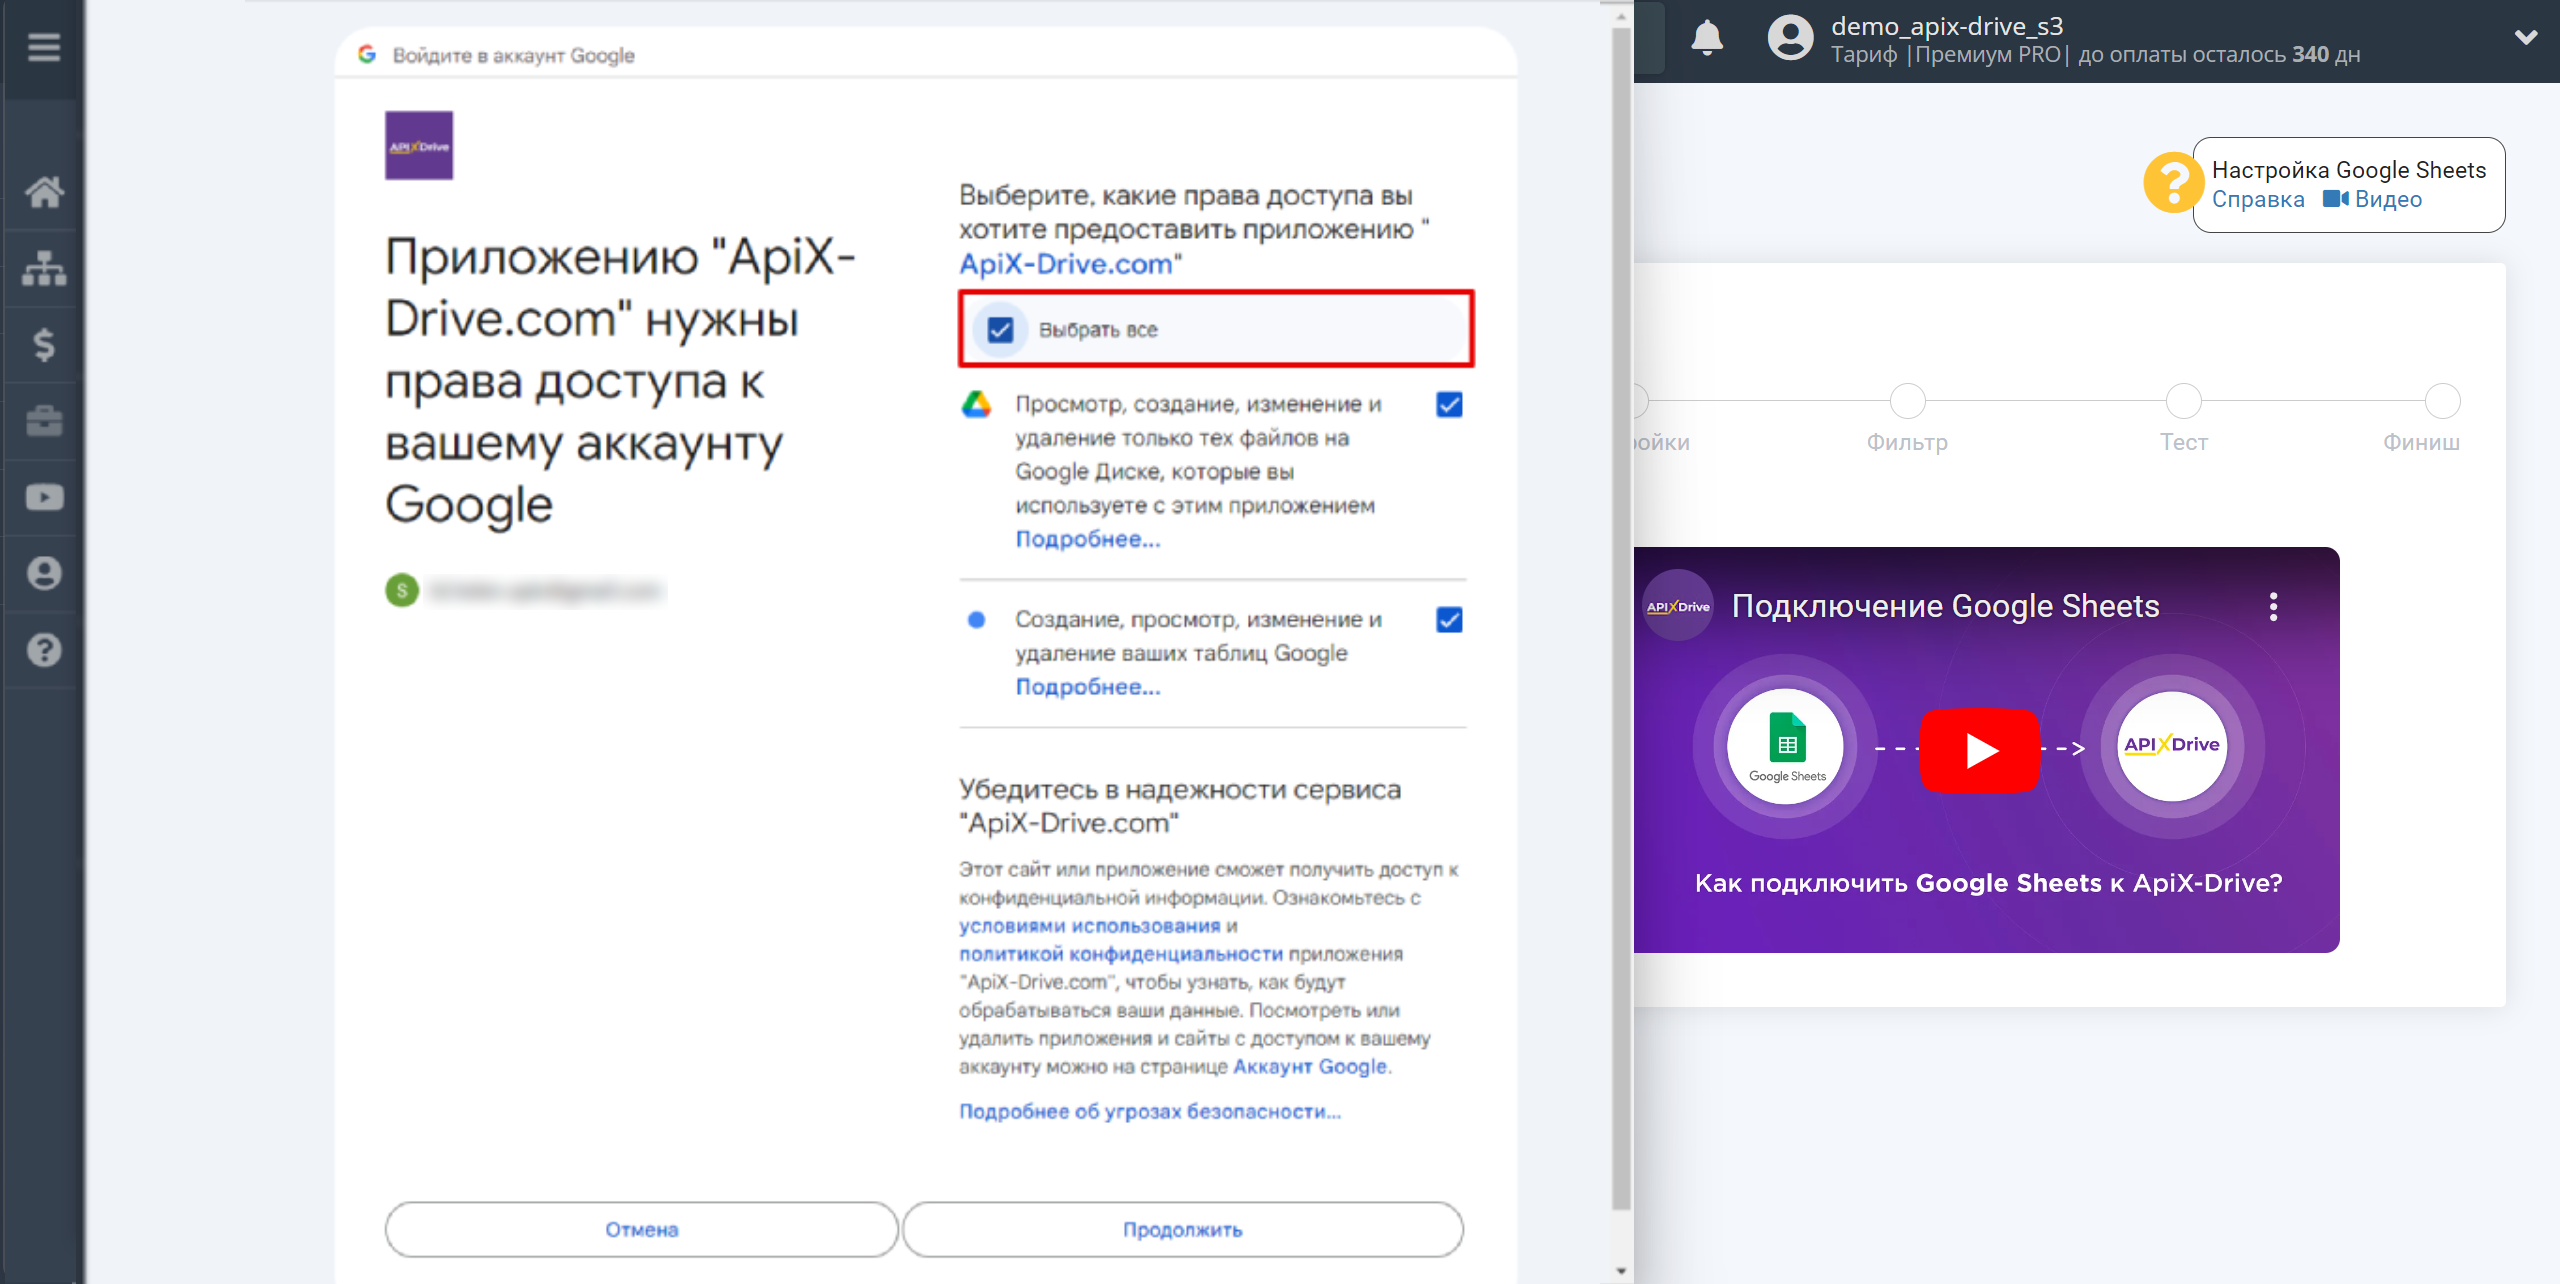
Task: Open 'Подробнее об угрозах безопасности...' link
Action: click(1150, 1111)
